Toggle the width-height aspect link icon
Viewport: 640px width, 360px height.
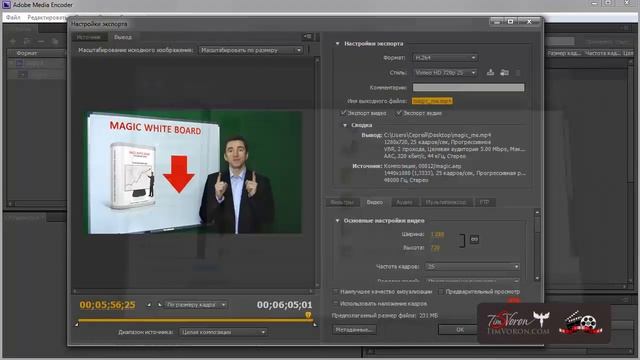coord(474,240)
